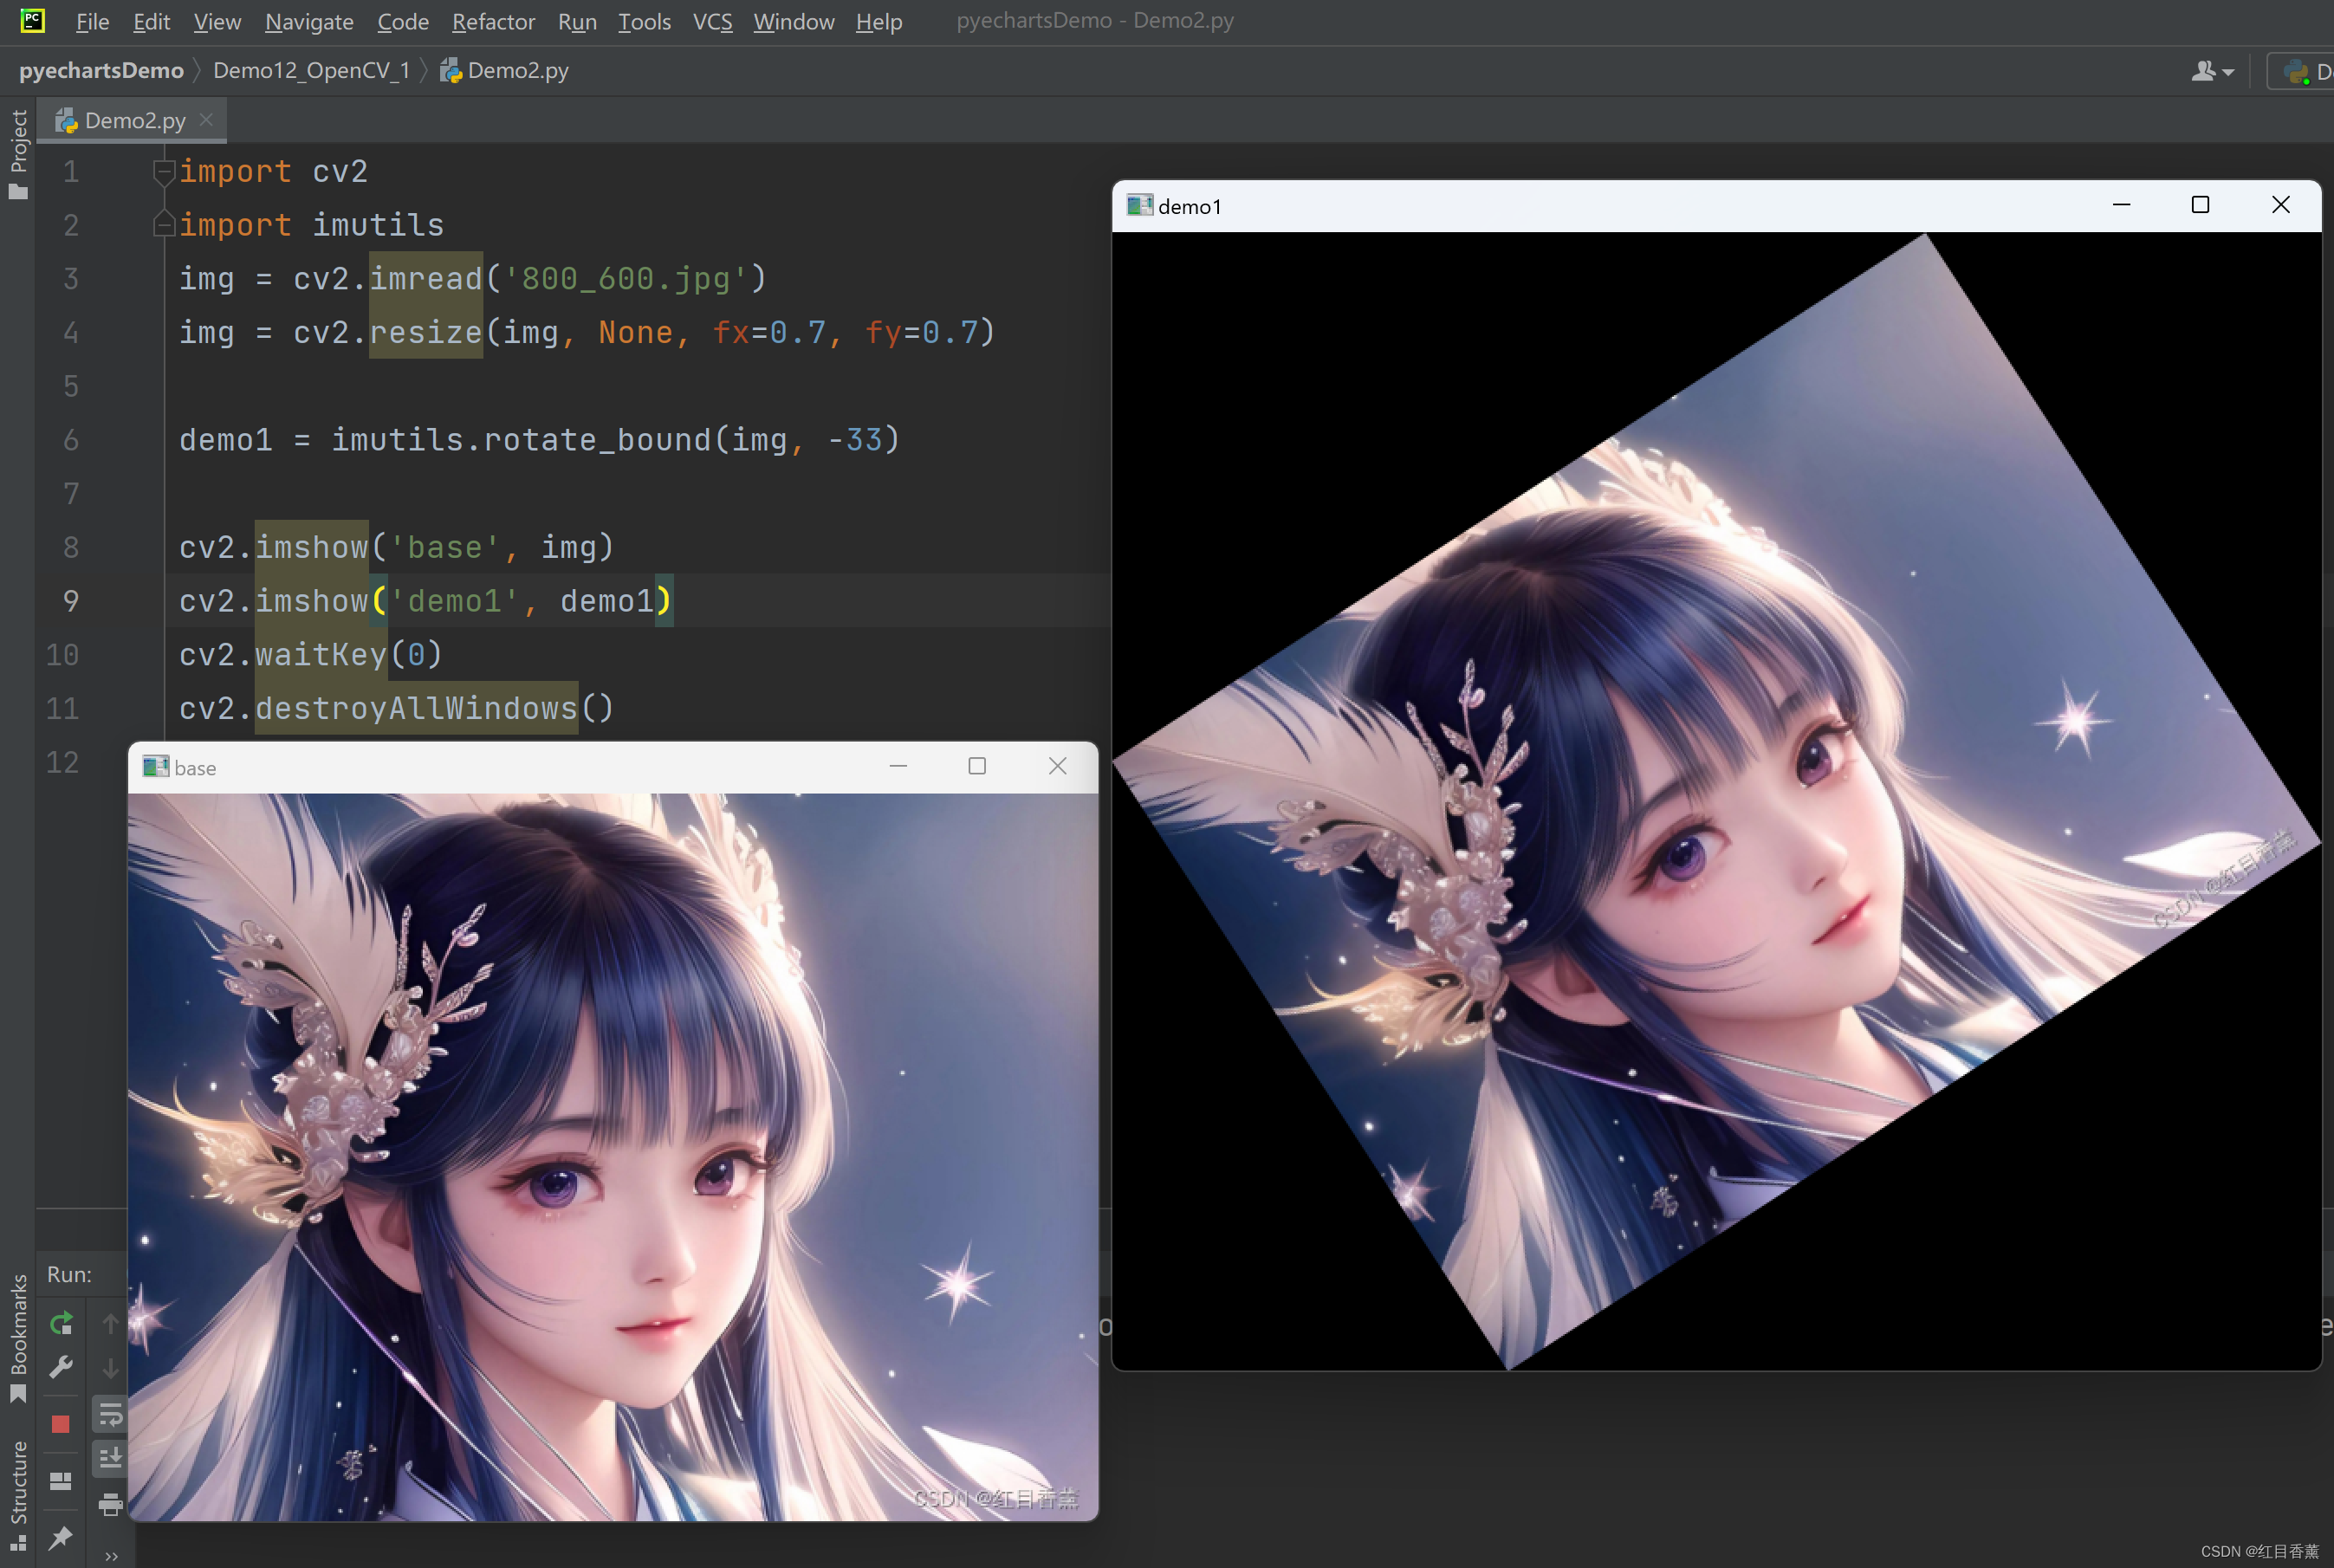This screenshot has width=2334, height=1568.
Task: Click the base window icon
Action: [155, 766]
